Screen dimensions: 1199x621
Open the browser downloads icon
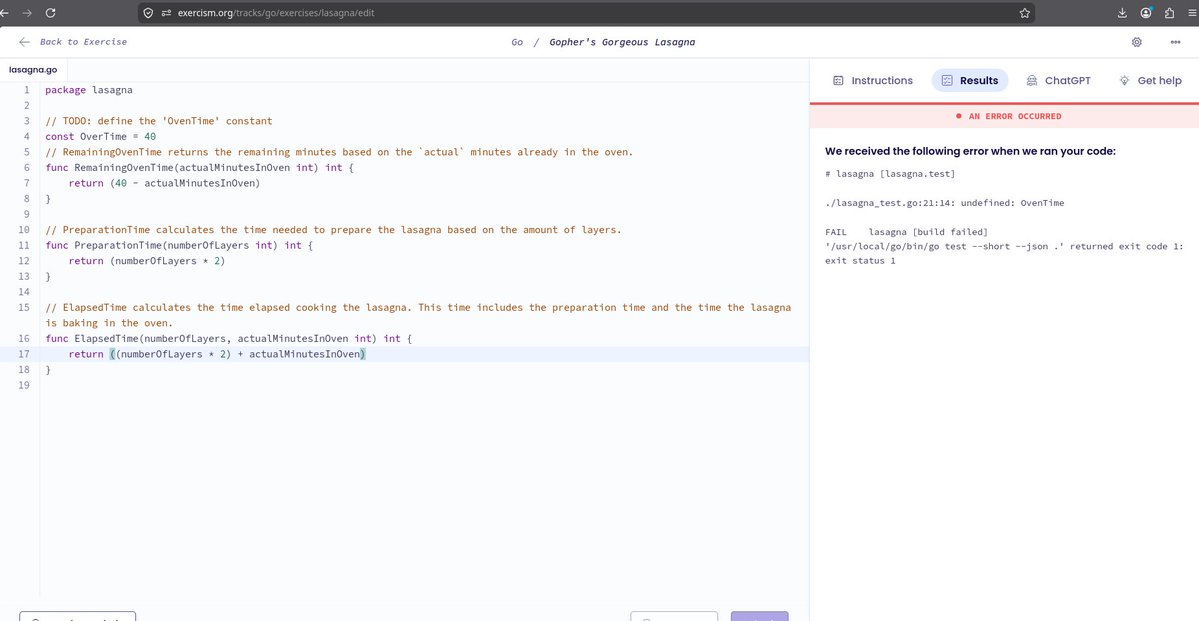[x=1123, y=13]
